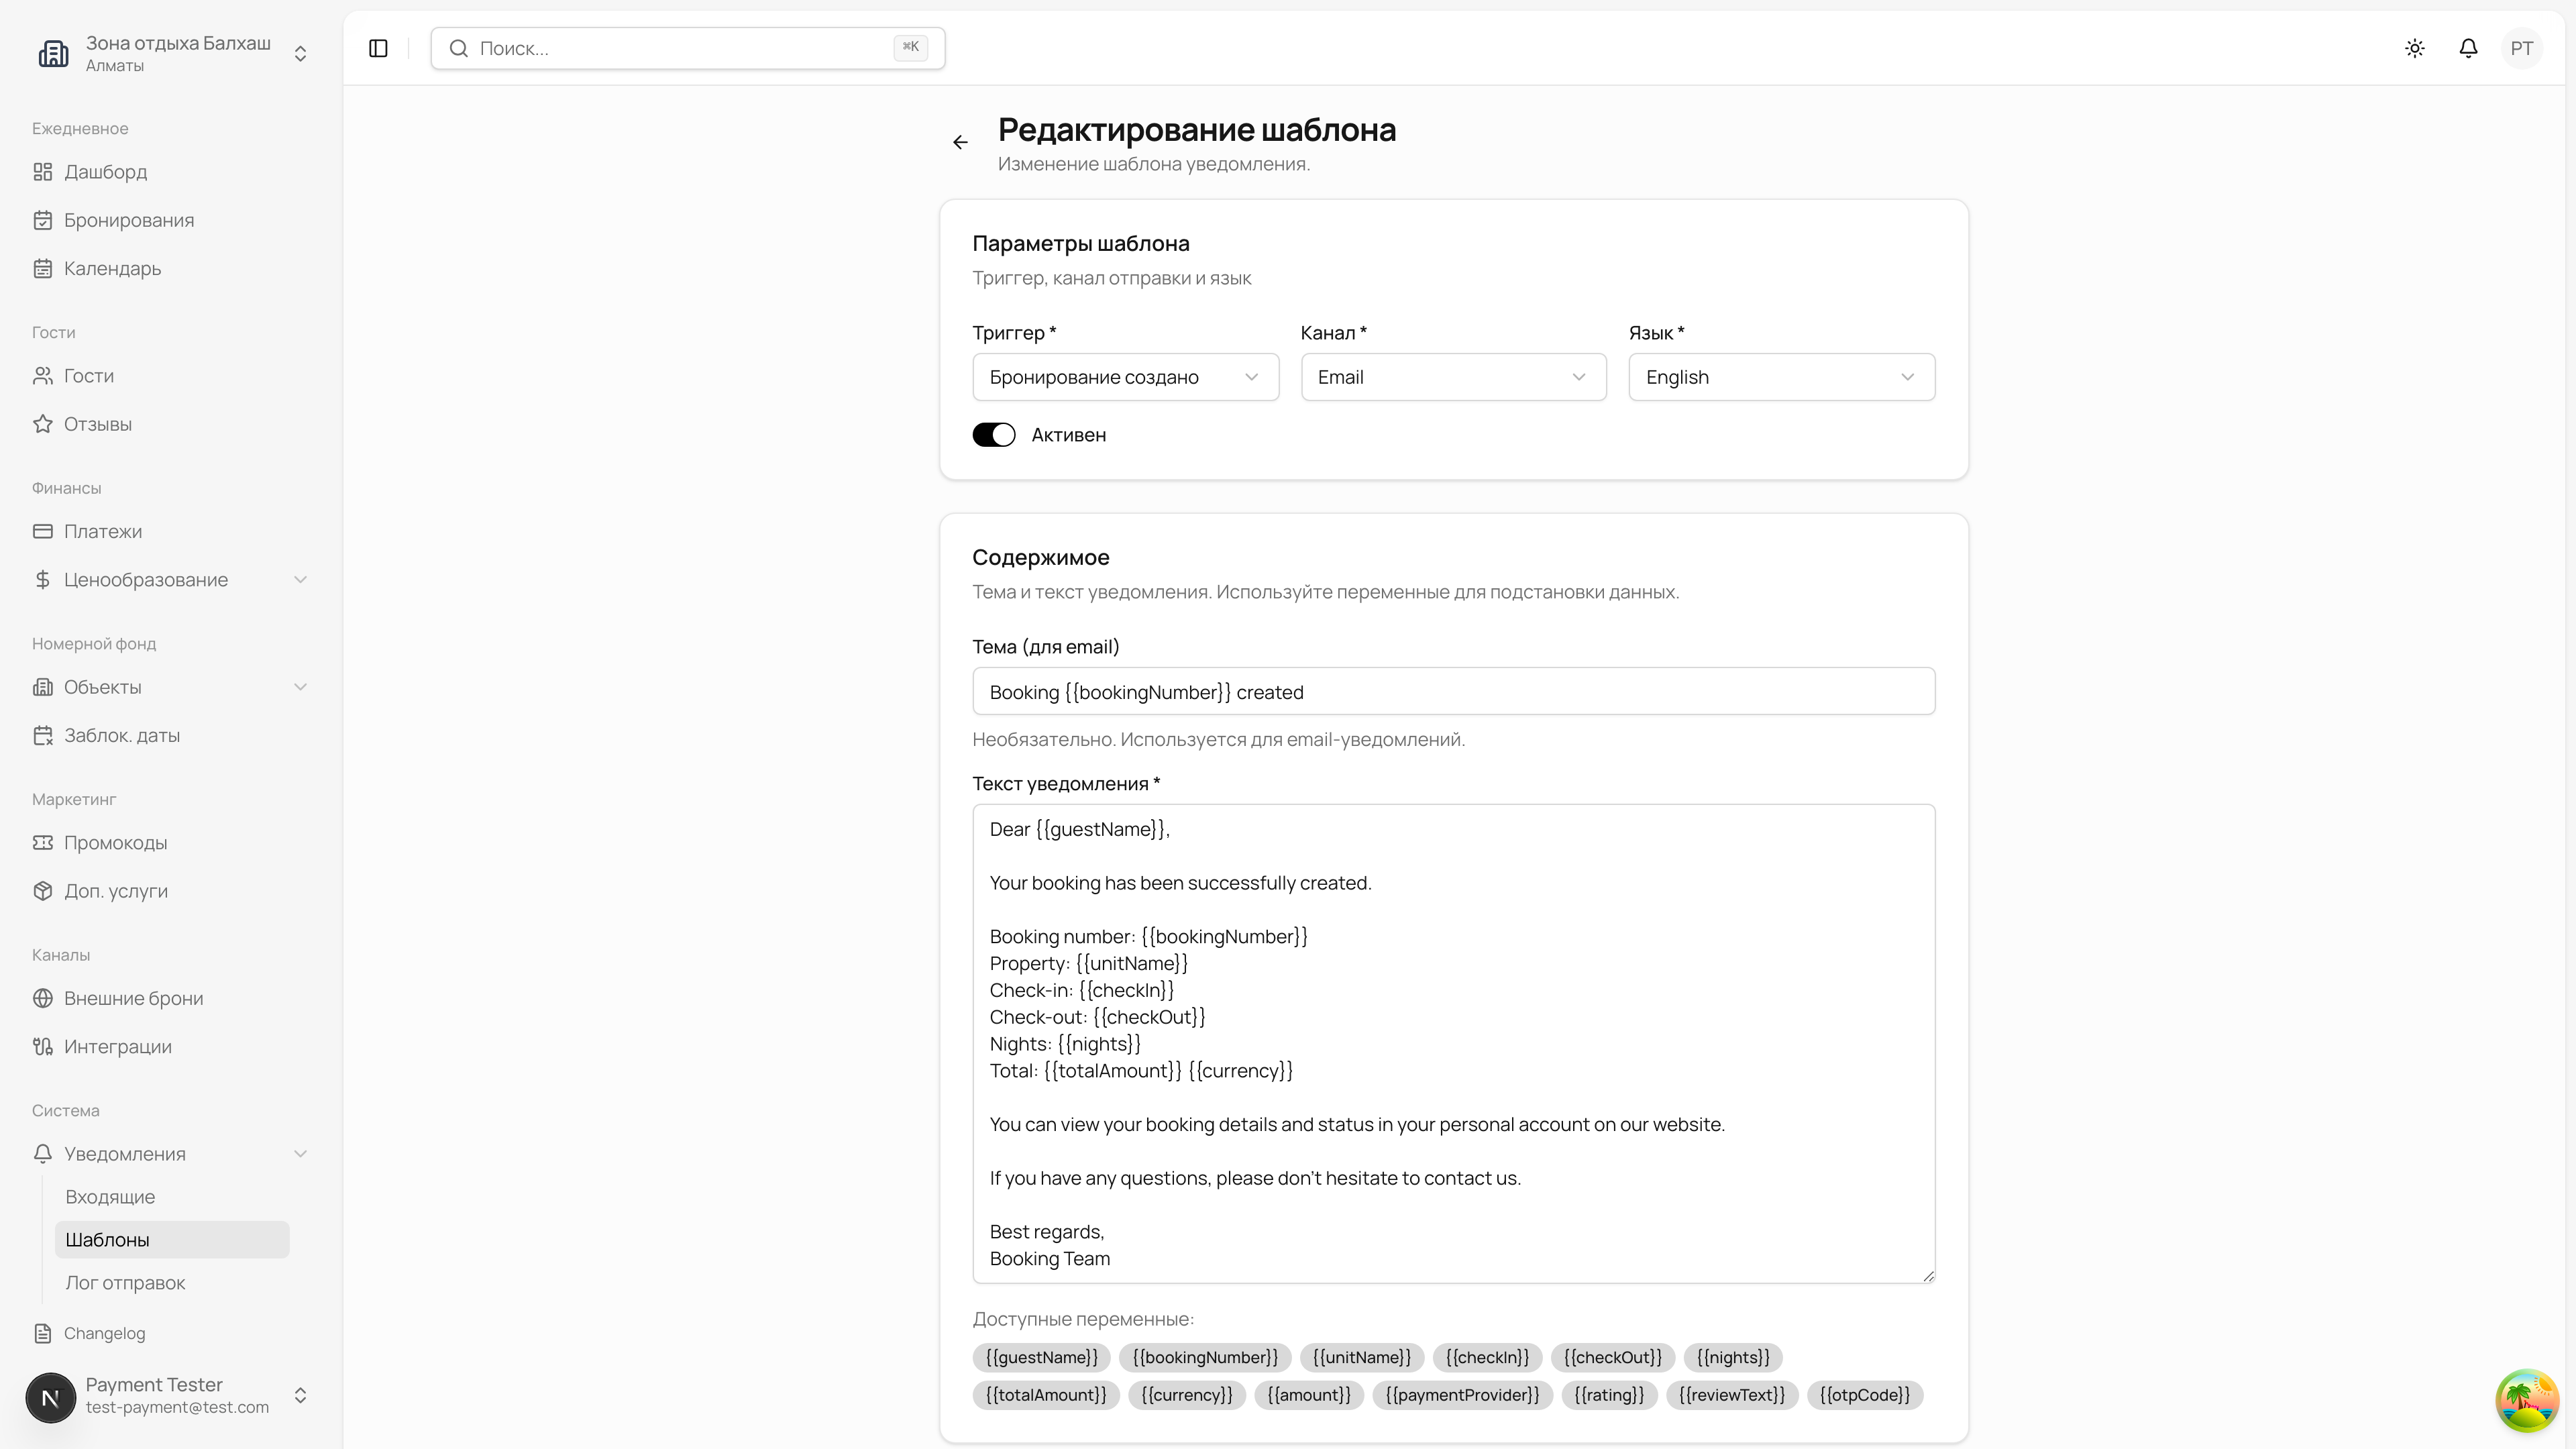
Task: Open the Триггер dropdown
Action: tap(1125, 377)
